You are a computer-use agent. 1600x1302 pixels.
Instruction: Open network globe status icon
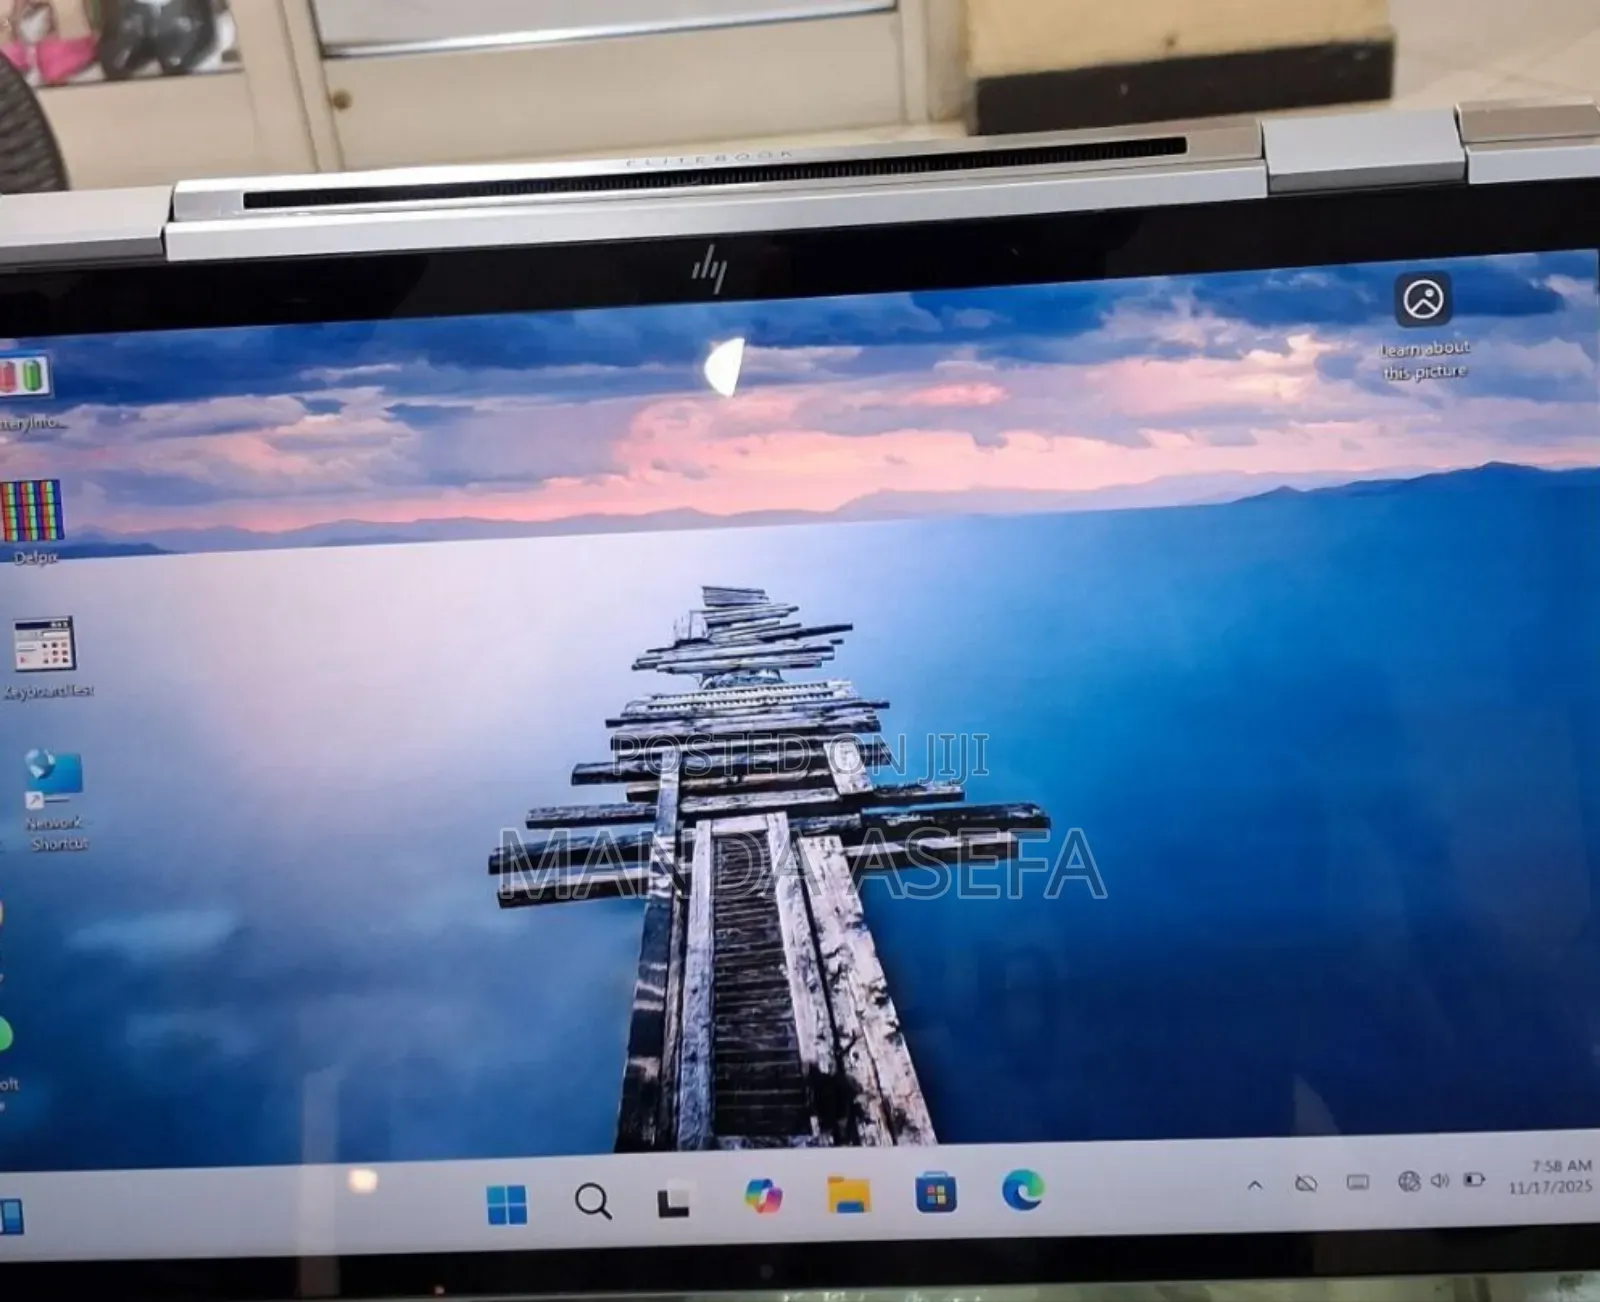coord(1409,1182)
